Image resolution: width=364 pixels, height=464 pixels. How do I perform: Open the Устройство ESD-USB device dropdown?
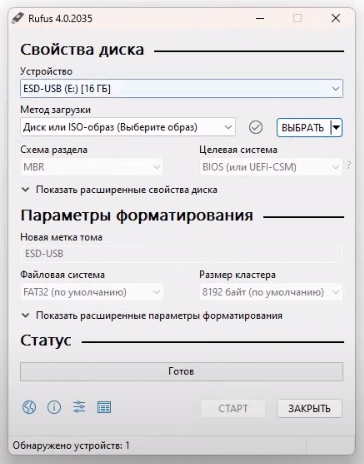coord(181,89)
